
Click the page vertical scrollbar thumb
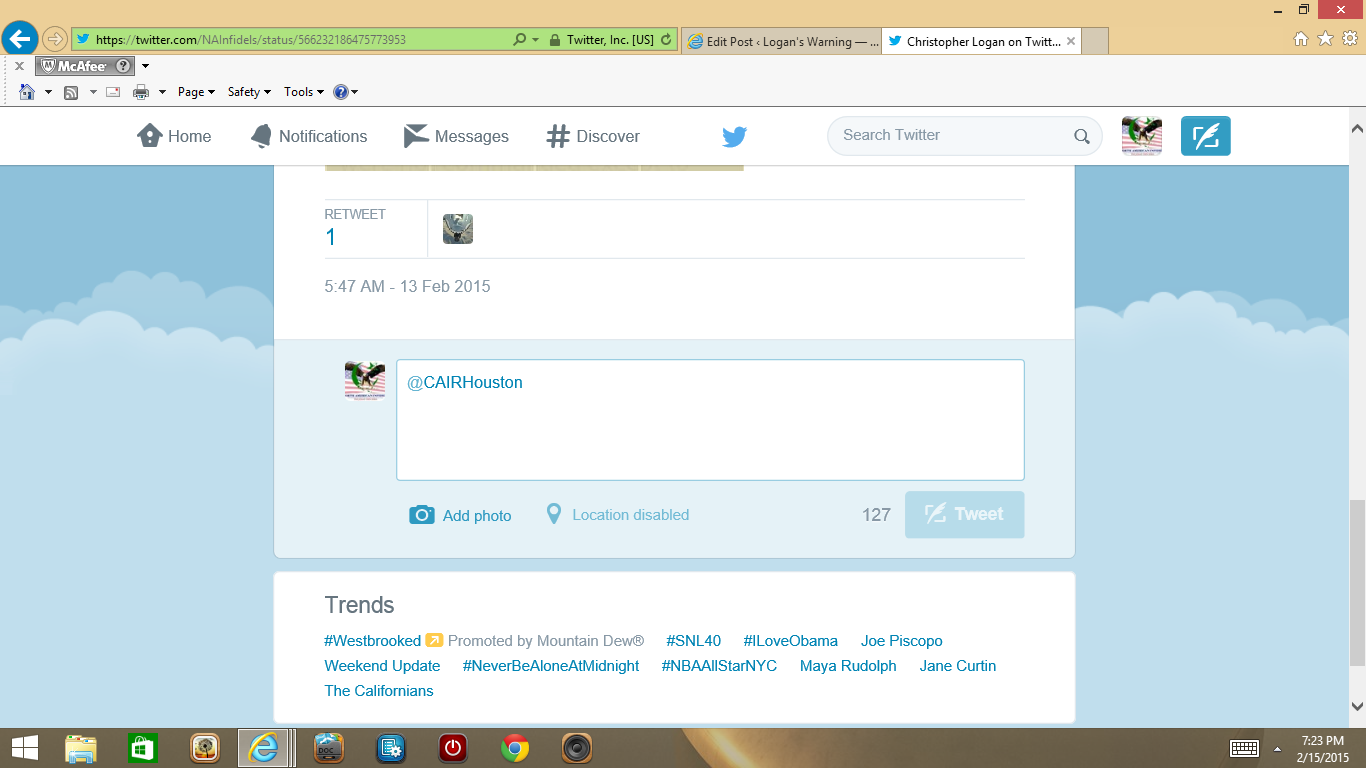[1357, 582]
